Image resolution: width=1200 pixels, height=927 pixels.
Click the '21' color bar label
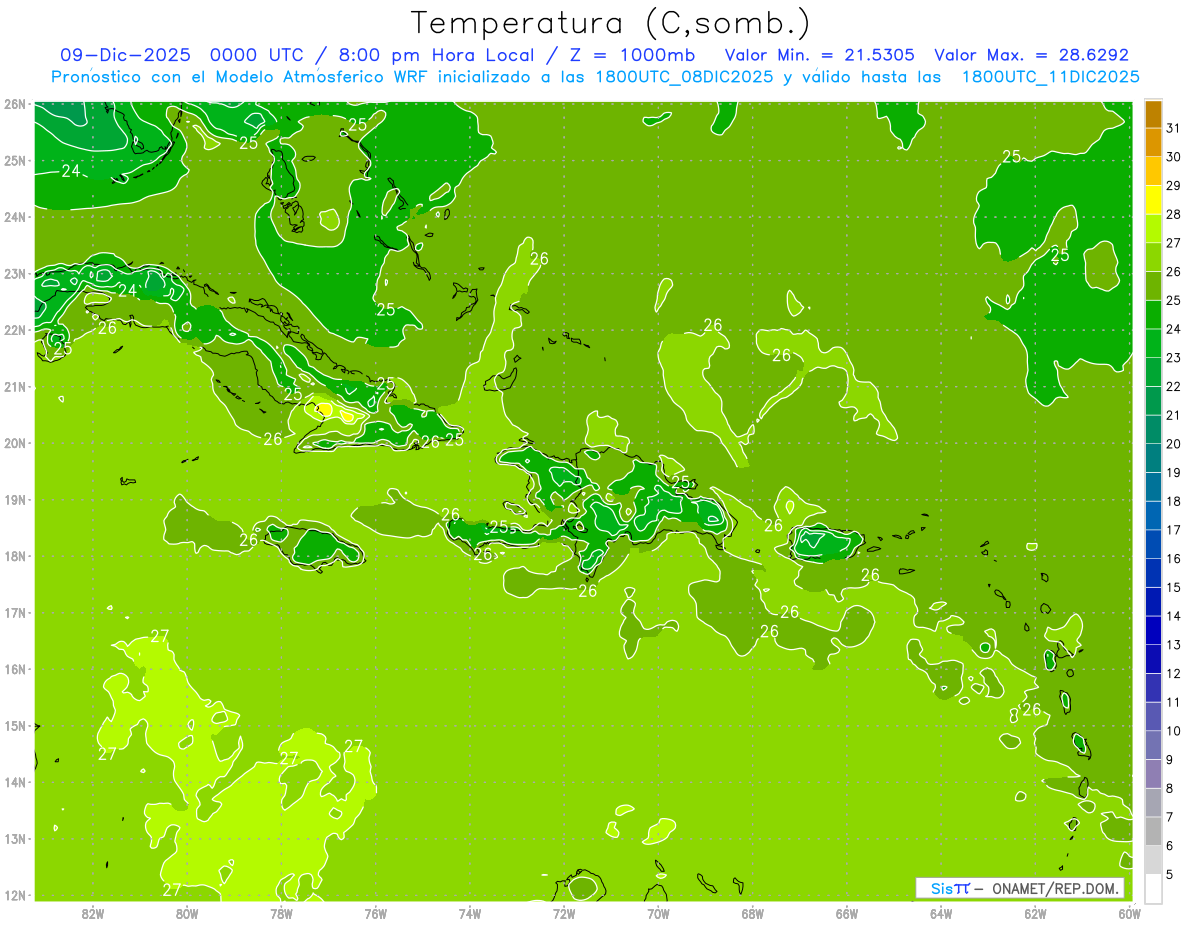pyautogui.click(x=1173, y=415)
